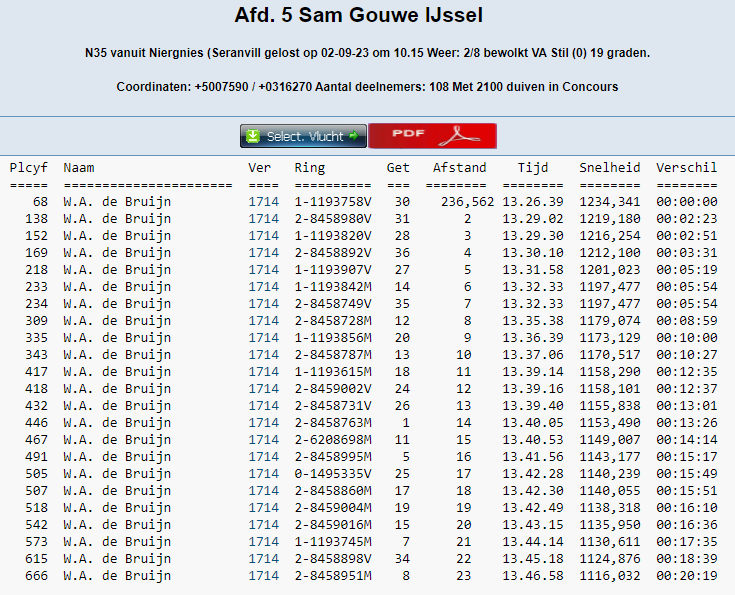Click the Get column header
The image size is (735, 595).
tap(398, 168)
